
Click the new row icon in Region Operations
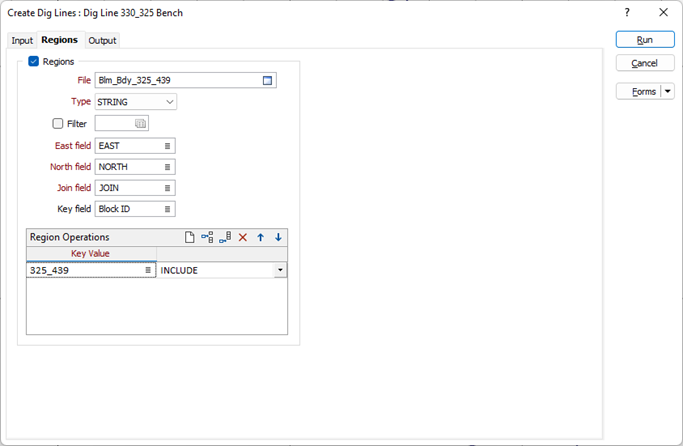click(189, 237)
